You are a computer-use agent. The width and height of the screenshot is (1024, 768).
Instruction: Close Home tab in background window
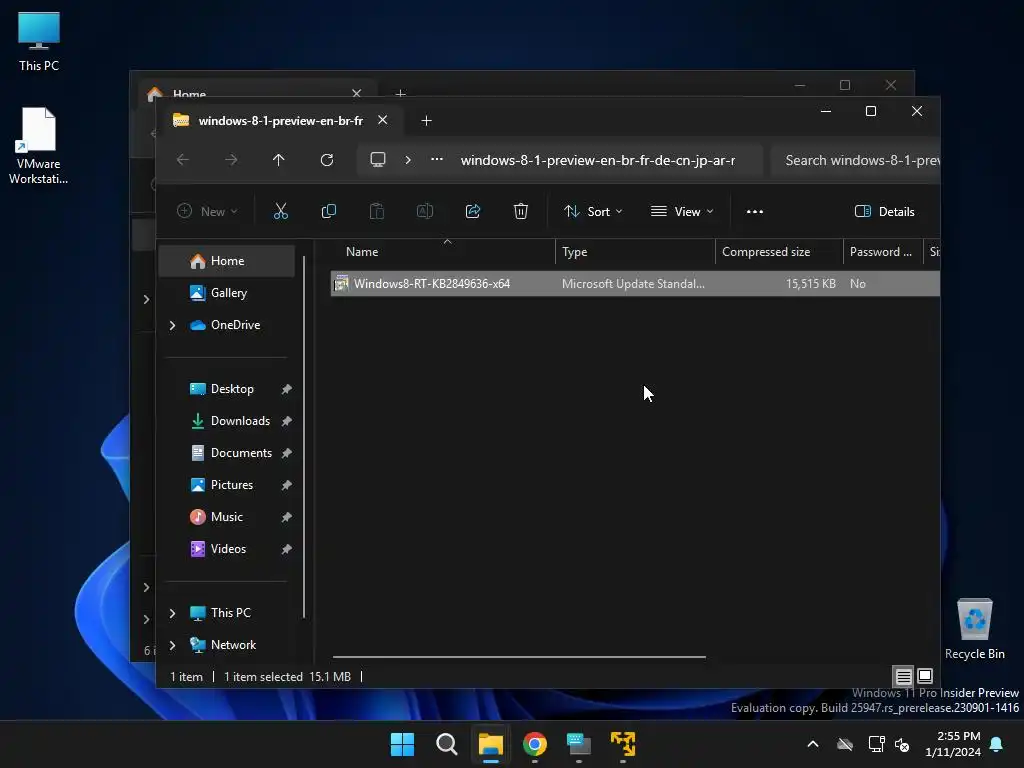click(x=357, y=93)
